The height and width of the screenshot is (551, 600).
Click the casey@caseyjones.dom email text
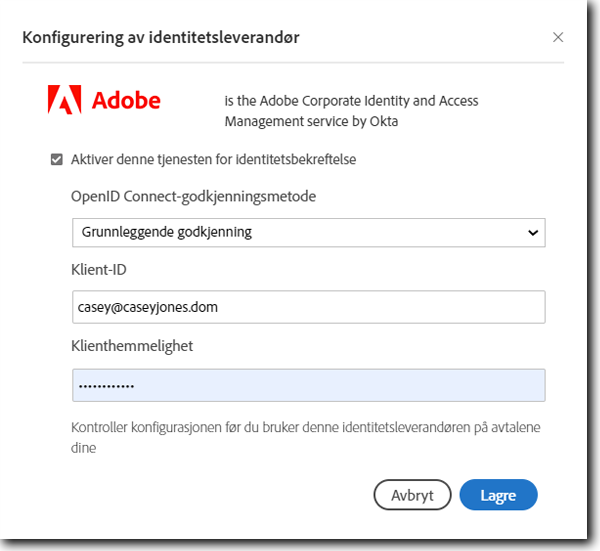148,308
